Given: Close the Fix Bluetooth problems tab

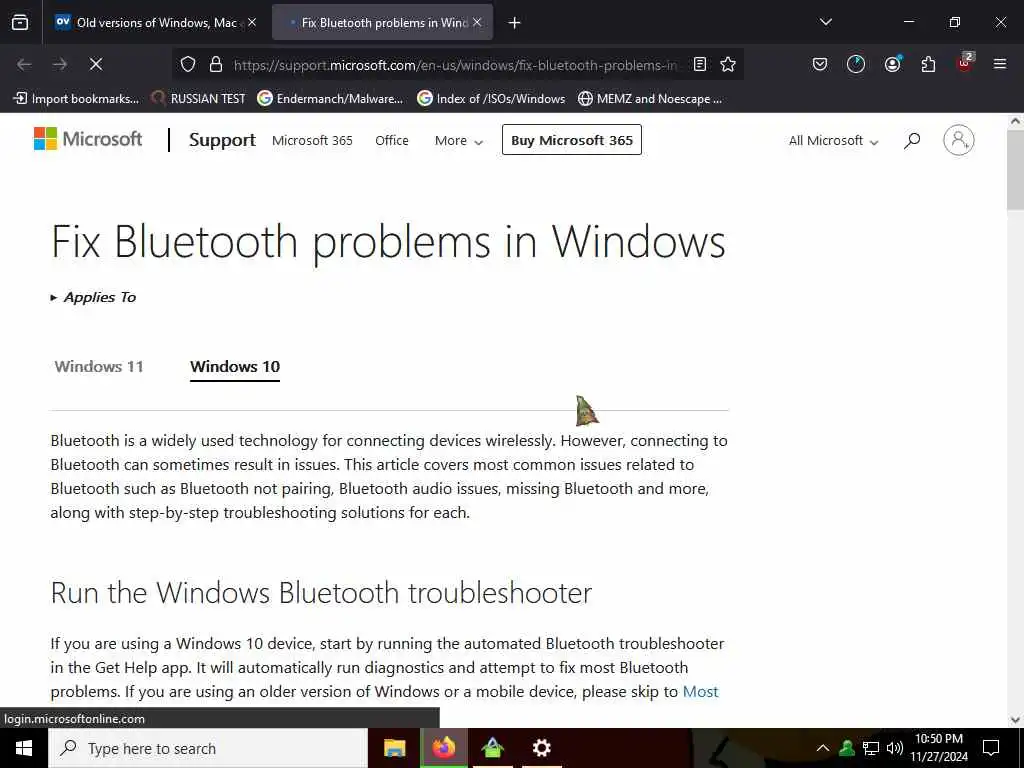Looking at the screenshot, I should (x=477, y=22).
